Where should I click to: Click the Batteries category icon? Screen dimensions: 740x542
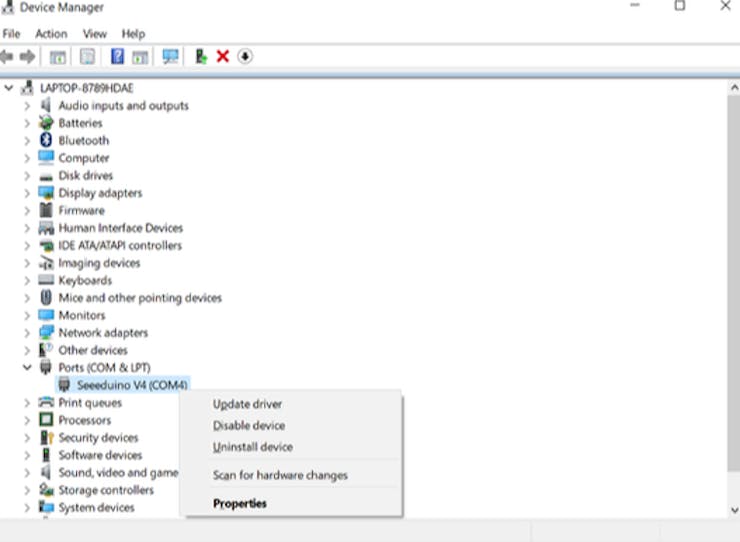pos(46,123)
